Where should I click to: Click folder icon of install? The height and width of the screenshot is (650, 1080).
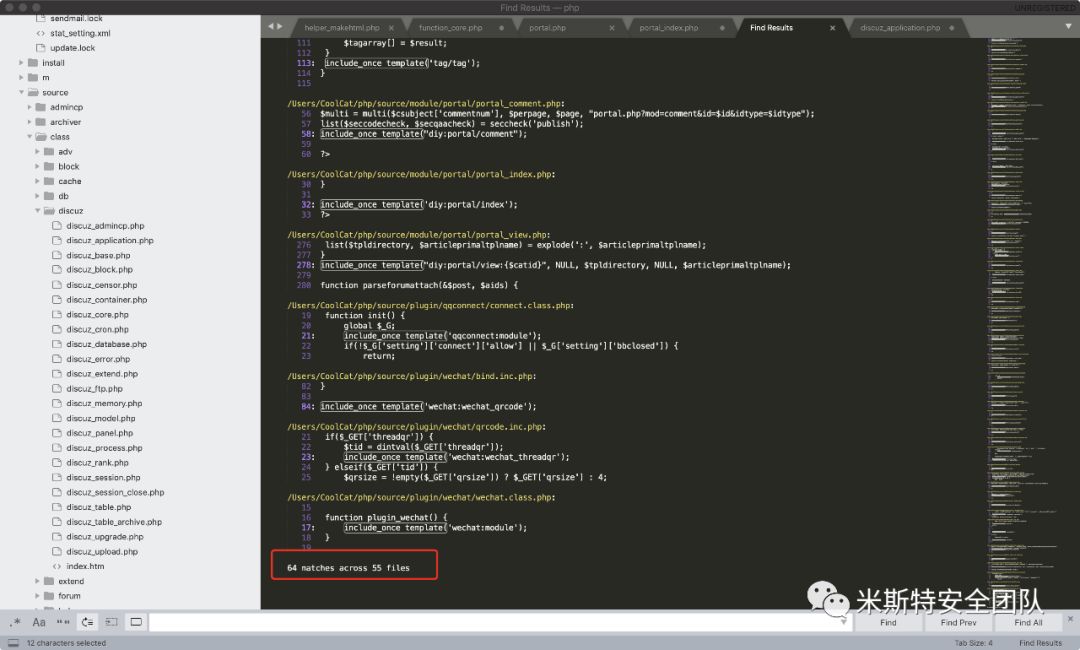coord(33,63)
